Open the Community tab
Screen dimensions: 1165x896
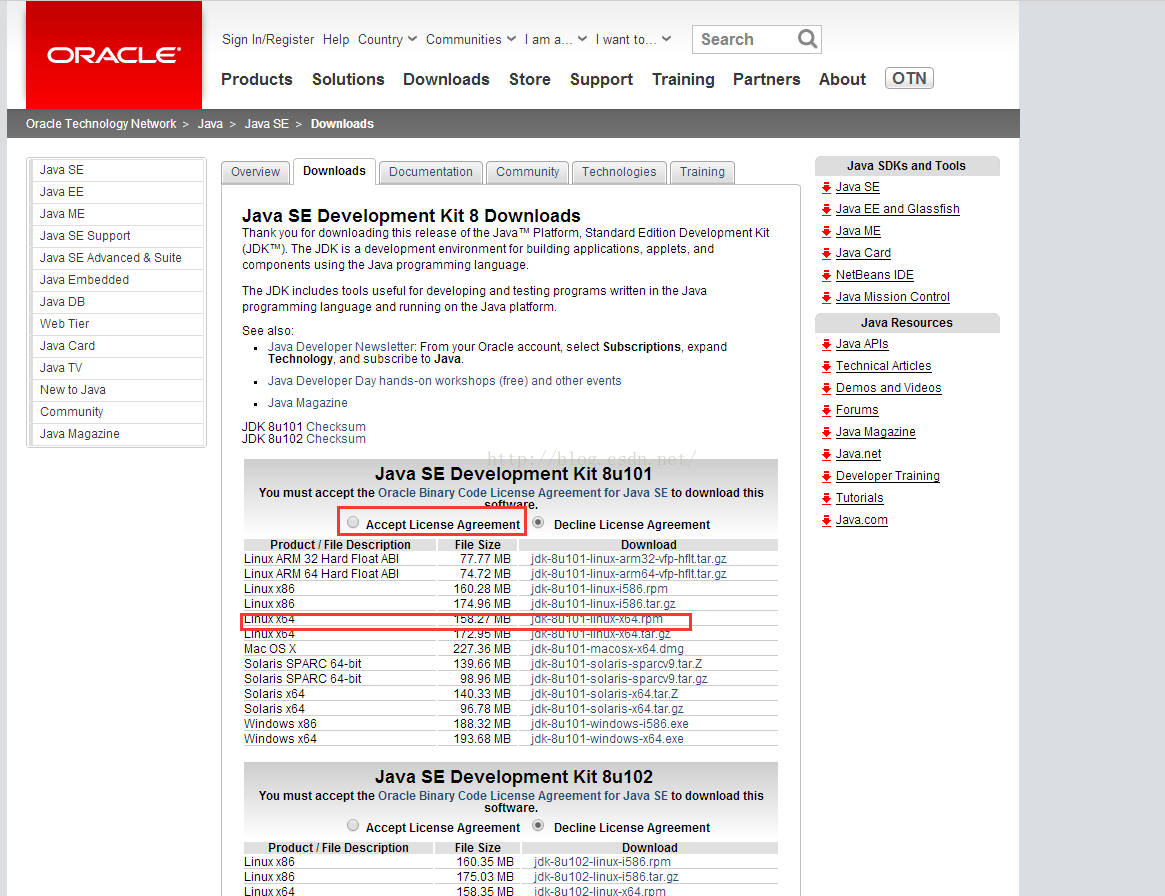pyautogui.click(x=528, y=172)
